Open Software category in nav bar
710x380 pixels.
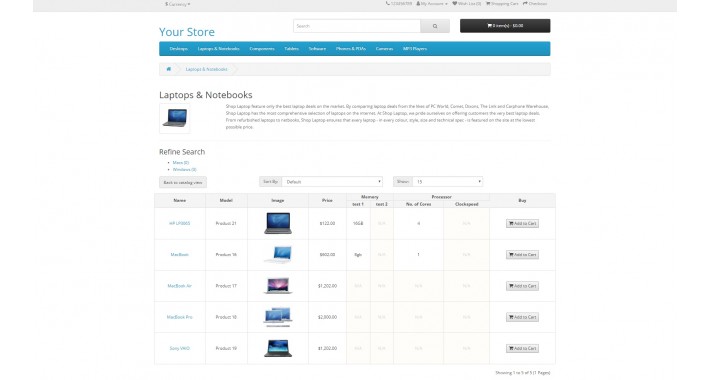pos(317,48)
